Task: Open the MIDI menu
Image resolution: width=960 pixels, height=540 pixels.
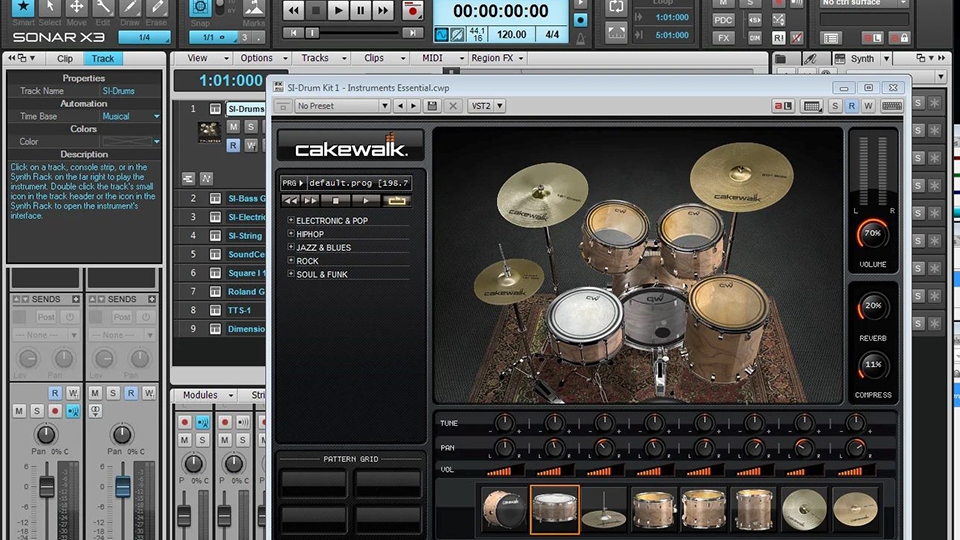Action: pyautogui.click(x=441, y=58)
